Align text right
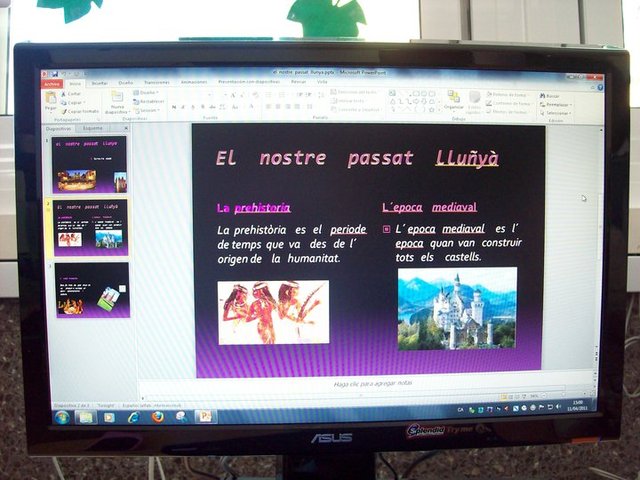The image size is (640, 480). click(x=288, y=107)
